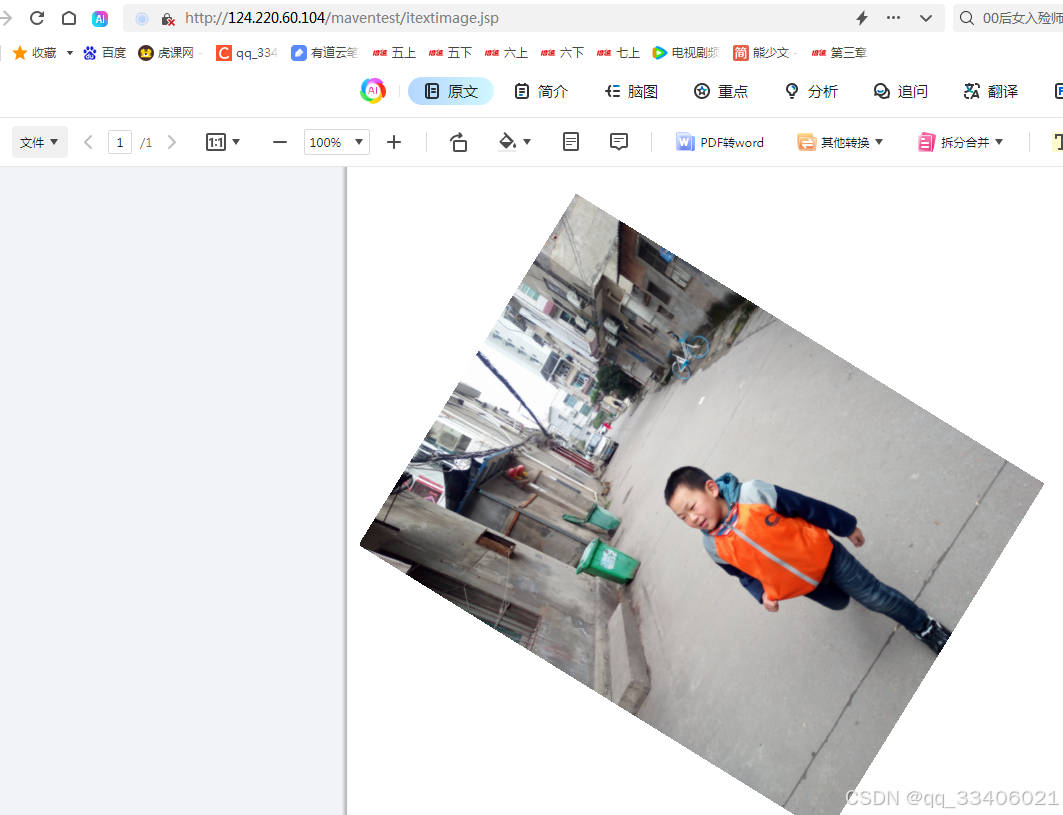
Task: Switch to the 追问 follow-up tab
Action: [x=900, y=92]
